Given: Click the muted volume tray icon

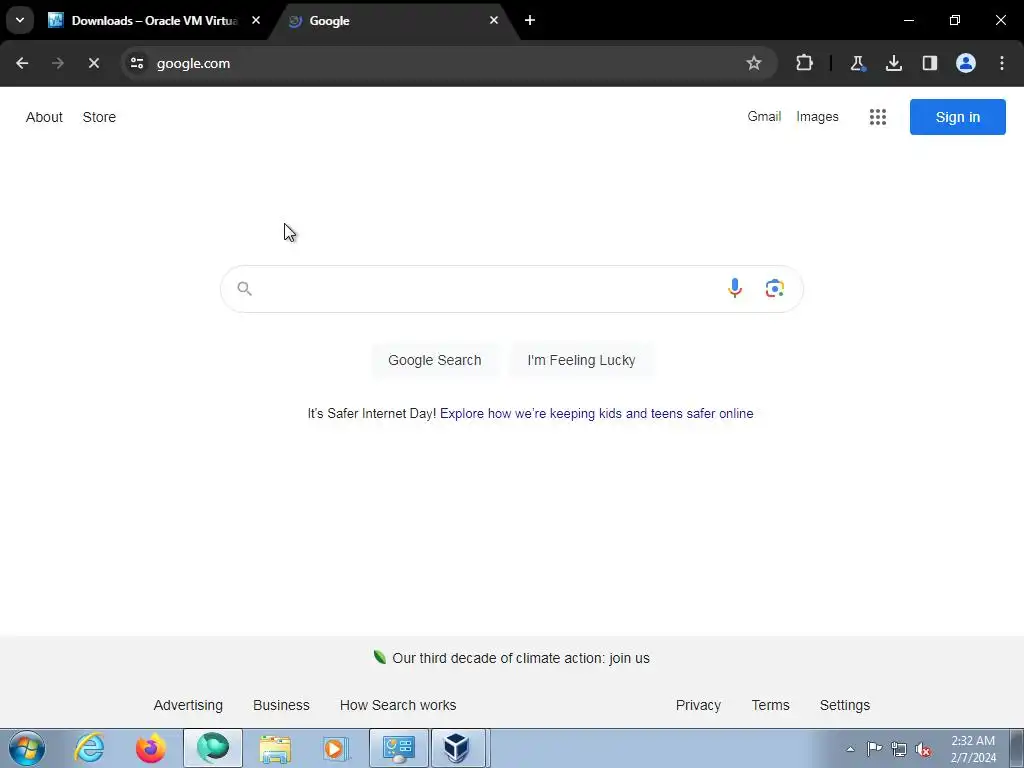Looking at the screenshot, I should tap(923, 749).
